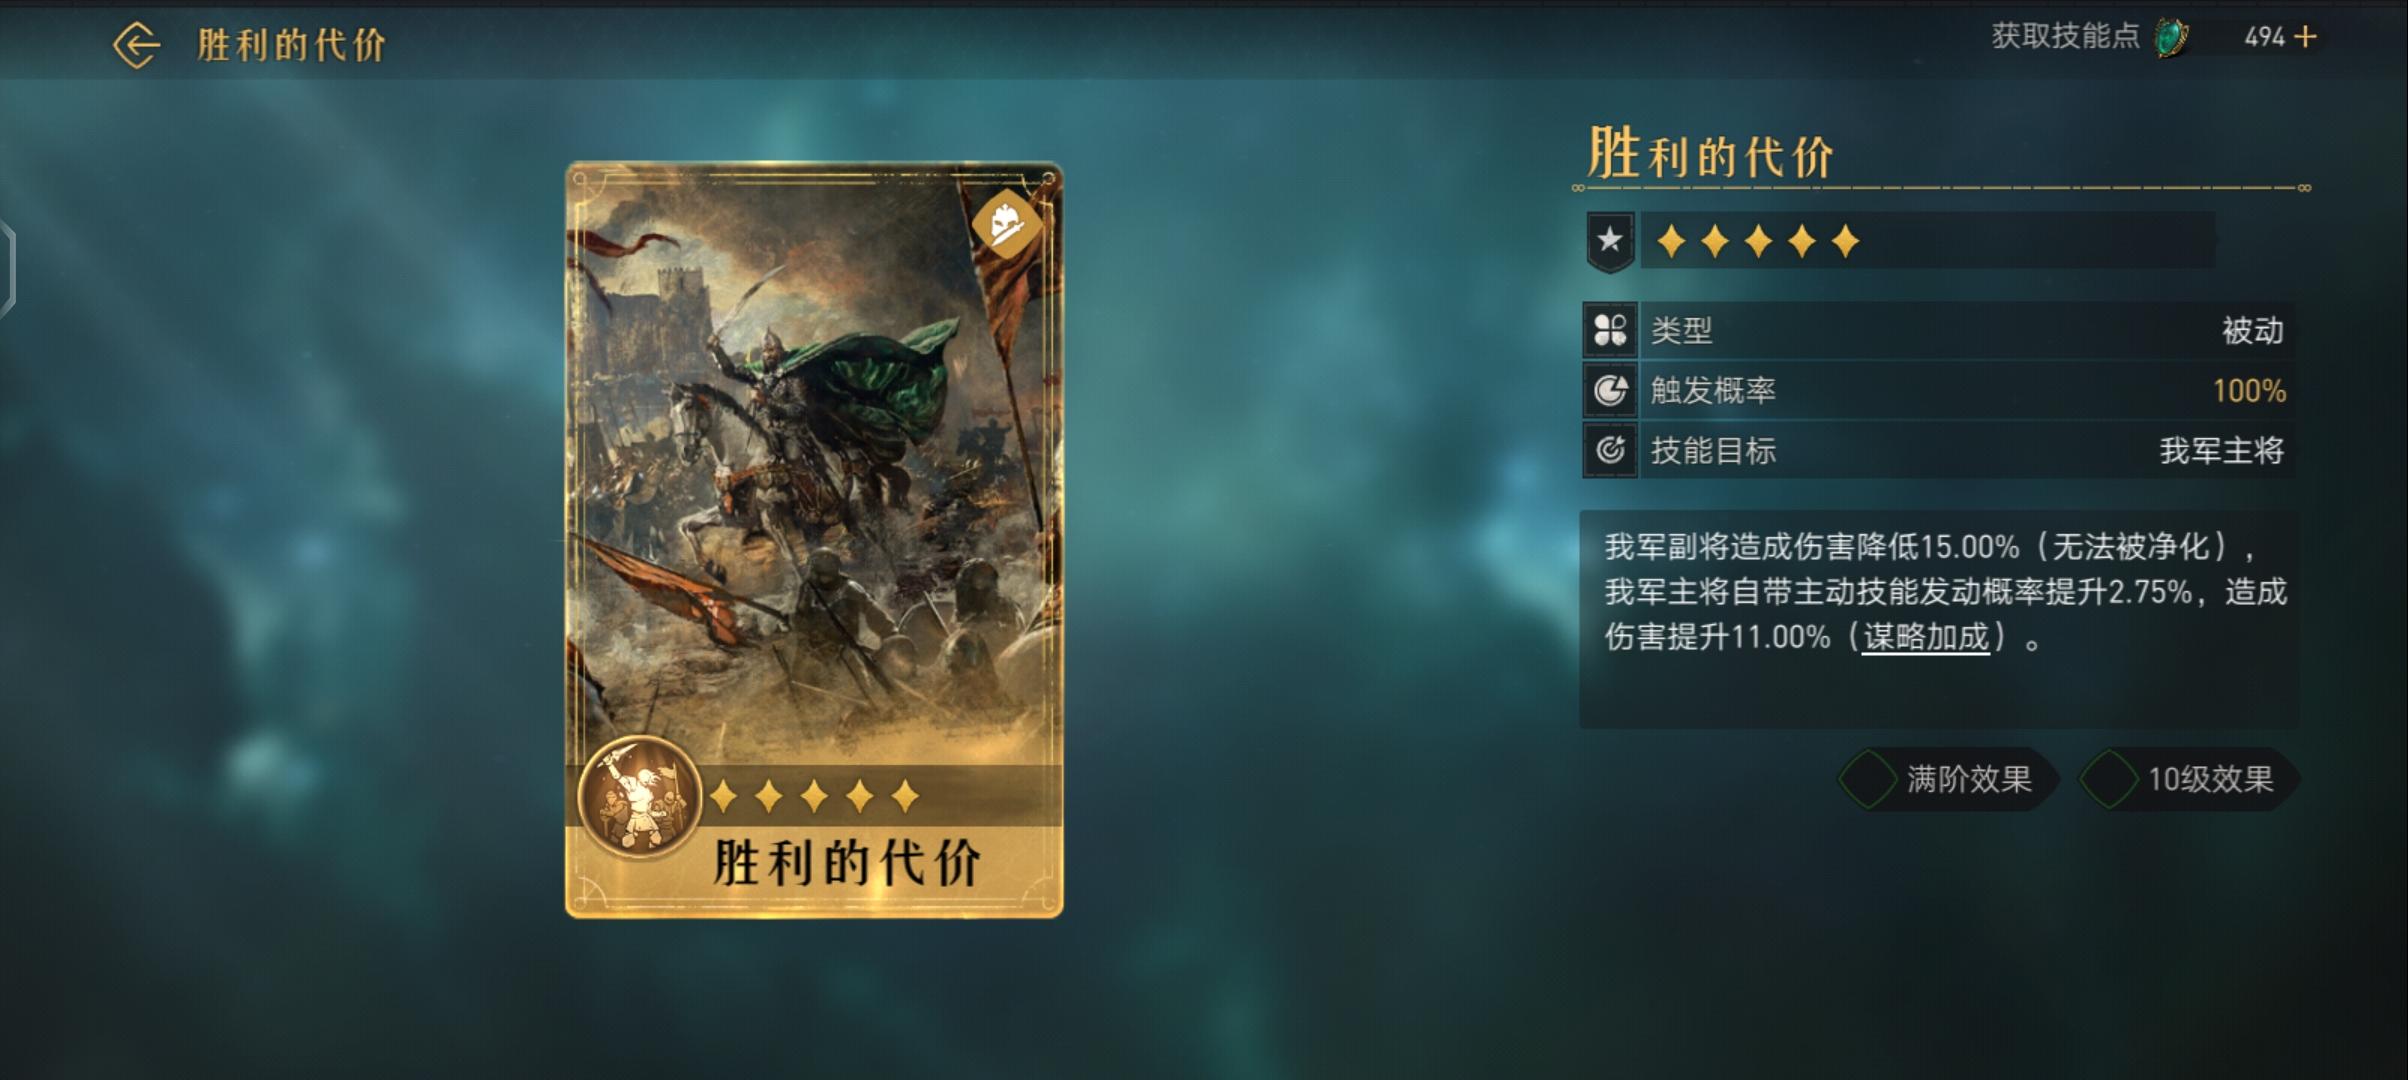2408x1080 pixels.
Task: Select the 触发概率 100% row
Action: pos(1939,390)
